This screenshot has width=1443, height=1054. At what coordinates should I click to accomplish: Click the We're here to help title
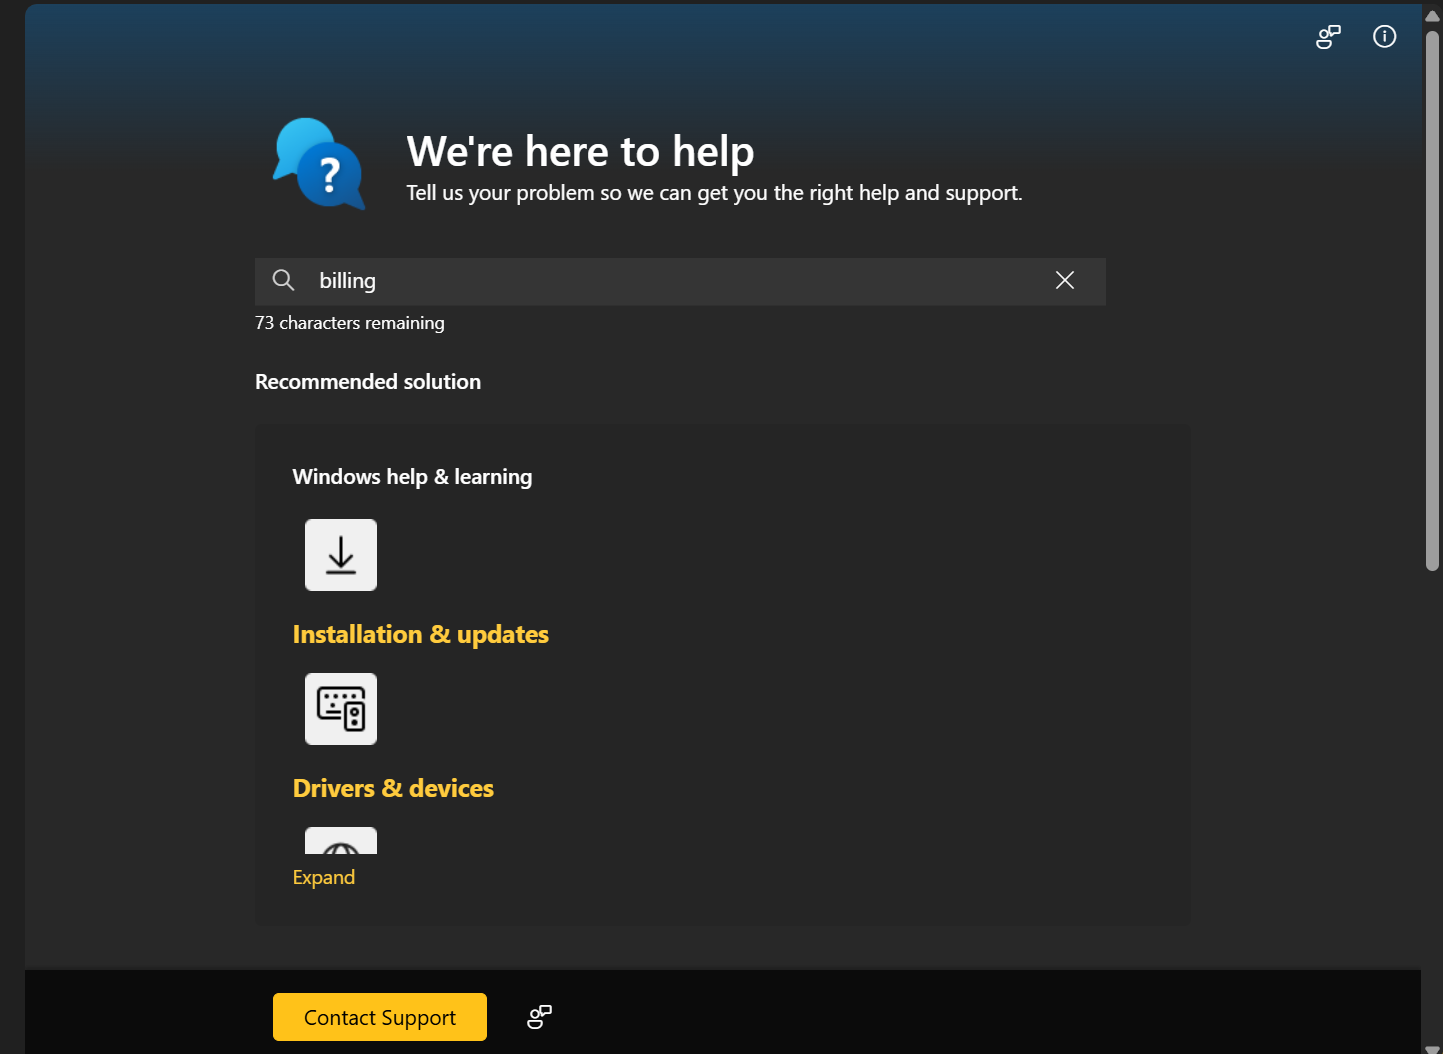pos(580,152)
